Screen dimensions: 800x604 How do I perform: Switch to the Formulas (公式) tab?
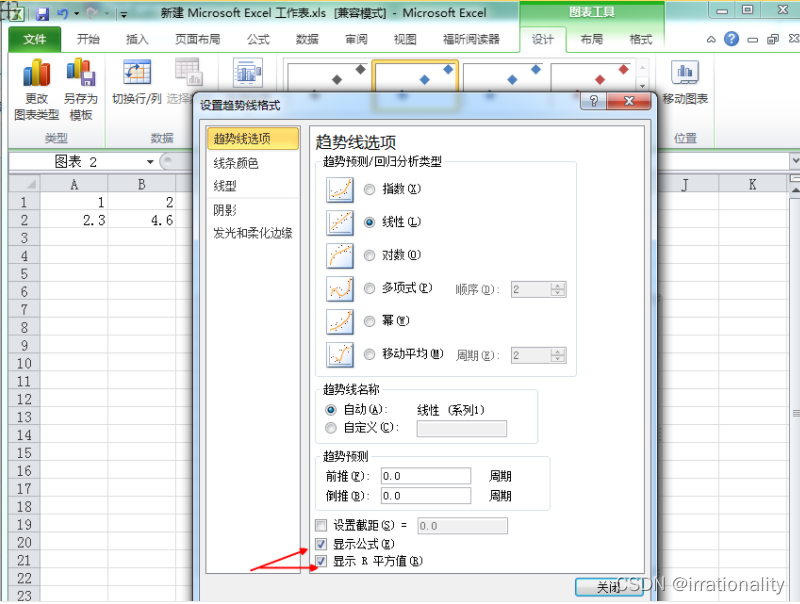(x=258, y=39)
